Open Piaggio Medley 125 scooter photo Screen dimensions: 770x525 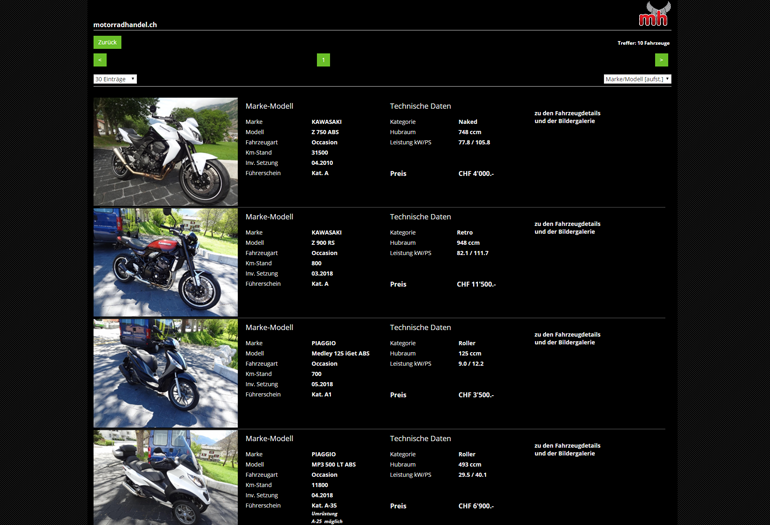(165, 373)
